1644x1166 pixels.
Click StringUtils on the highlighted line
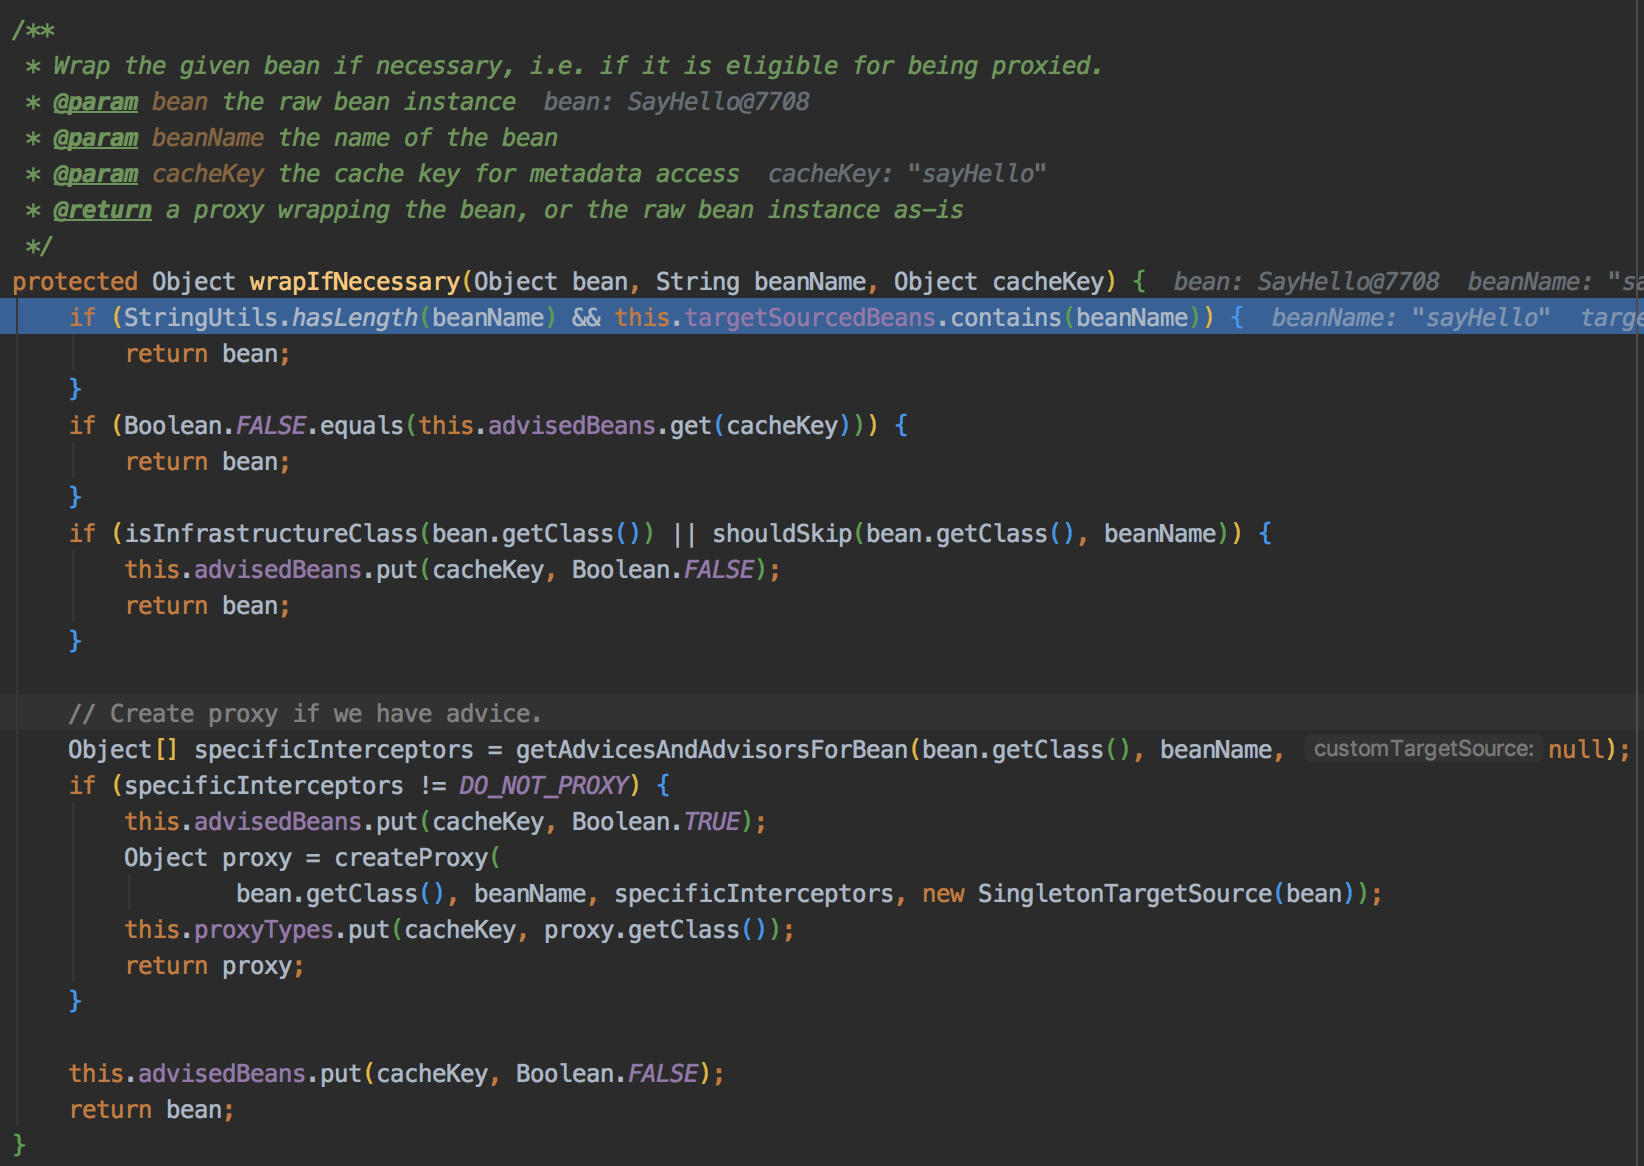[x=201, y=318]
